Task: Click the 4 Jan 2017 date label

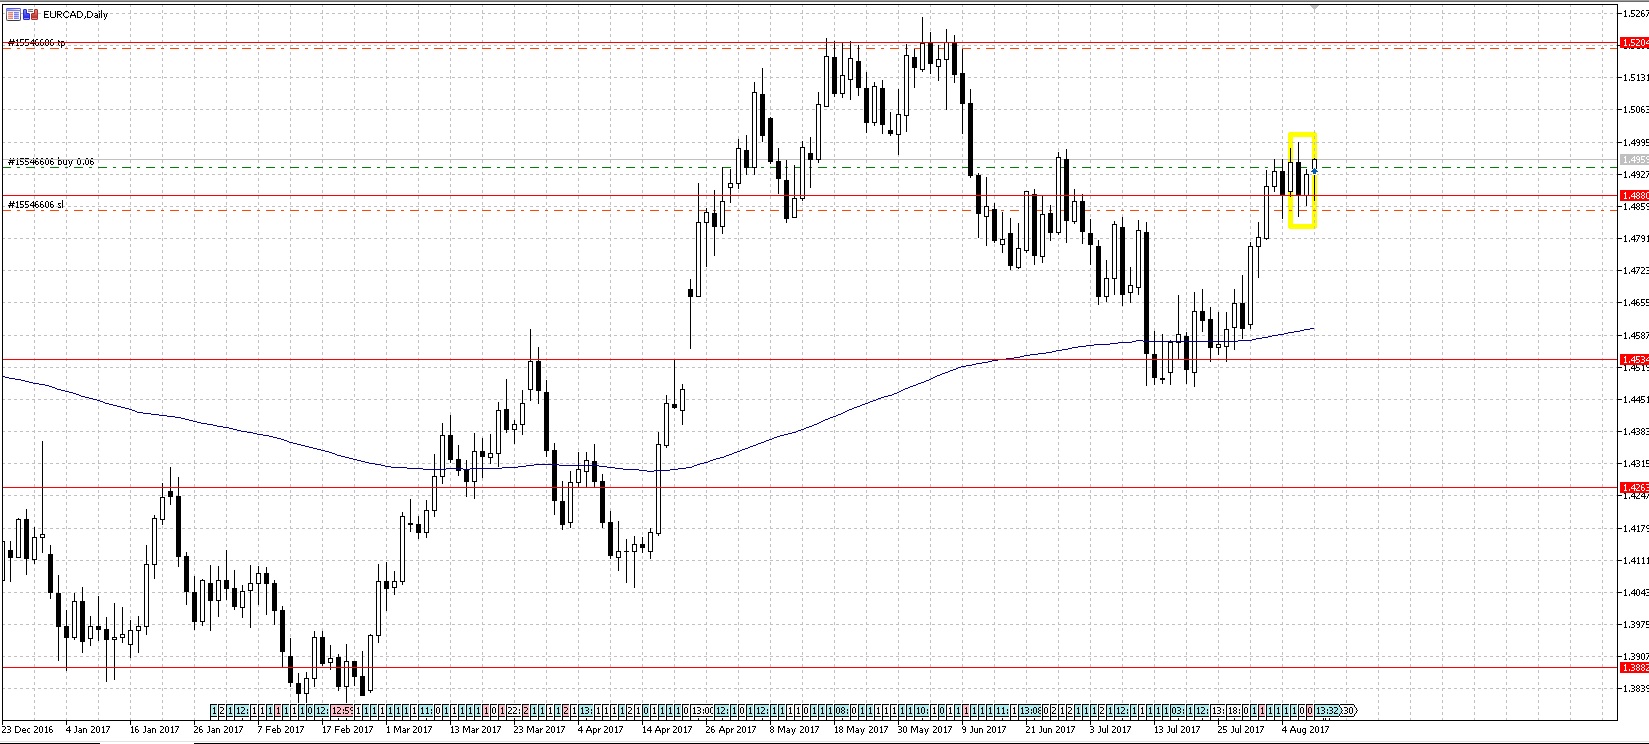Action: pos(89,729)
